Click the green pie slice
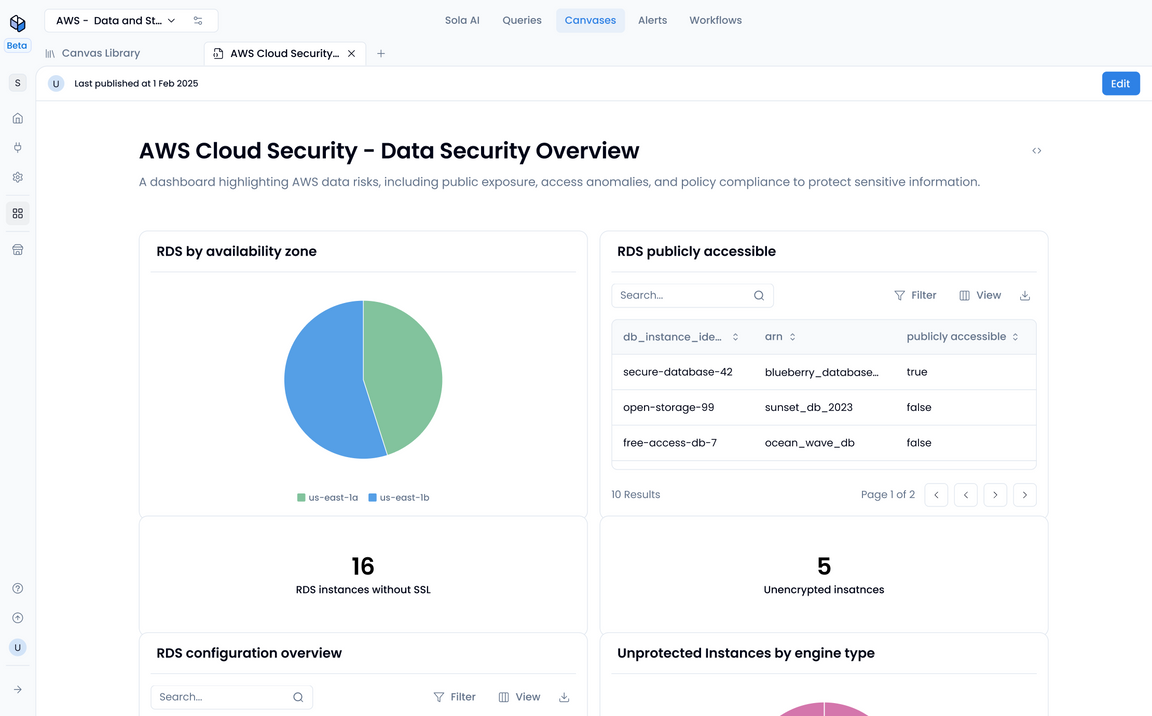This screenshot has height=716, width=1152. point(404,375)
